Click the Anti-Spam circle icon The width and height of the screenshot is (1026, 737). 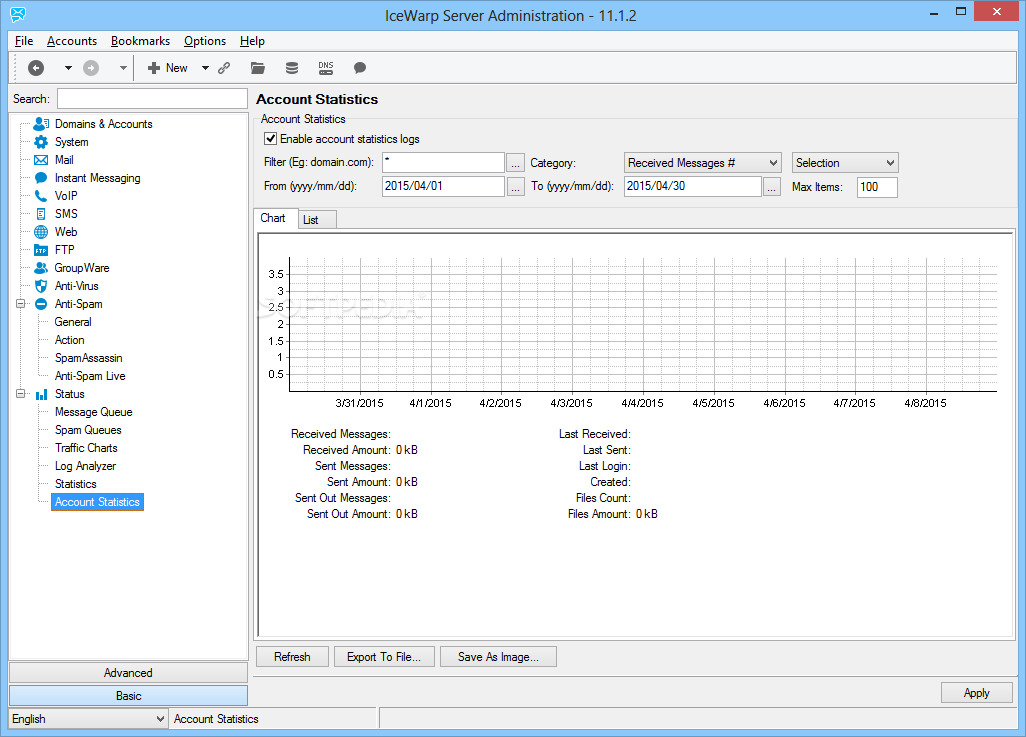coord(41,304)
